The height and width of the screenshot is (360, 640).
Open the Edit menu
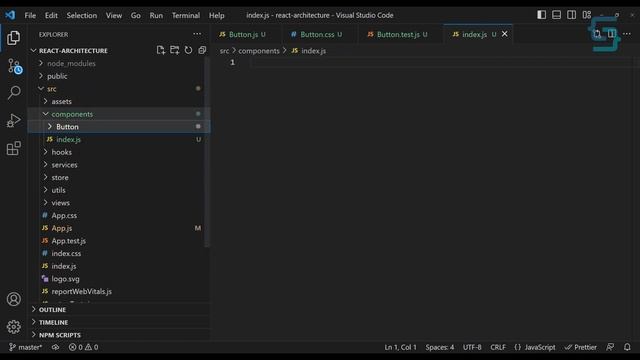(x=51, y=16)
